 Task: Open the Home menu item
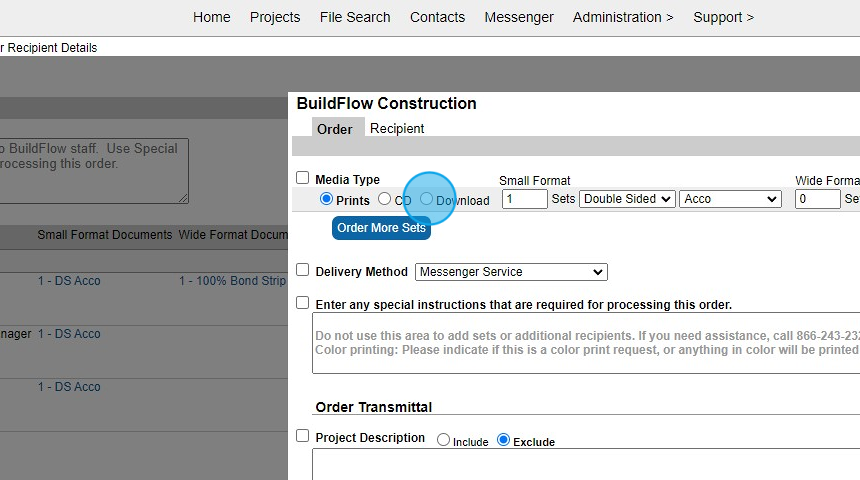tap(211, 17)
